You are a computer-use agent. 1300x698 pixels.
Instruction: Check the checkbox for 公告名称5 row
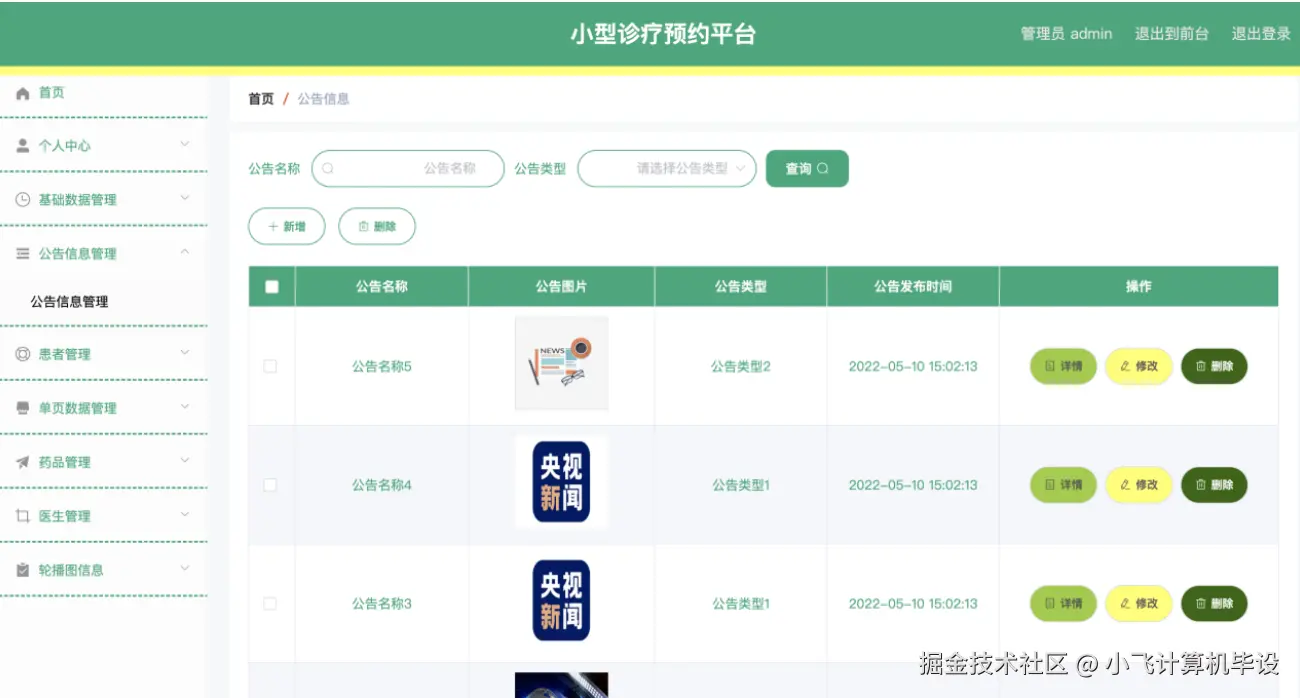(270, 367)
